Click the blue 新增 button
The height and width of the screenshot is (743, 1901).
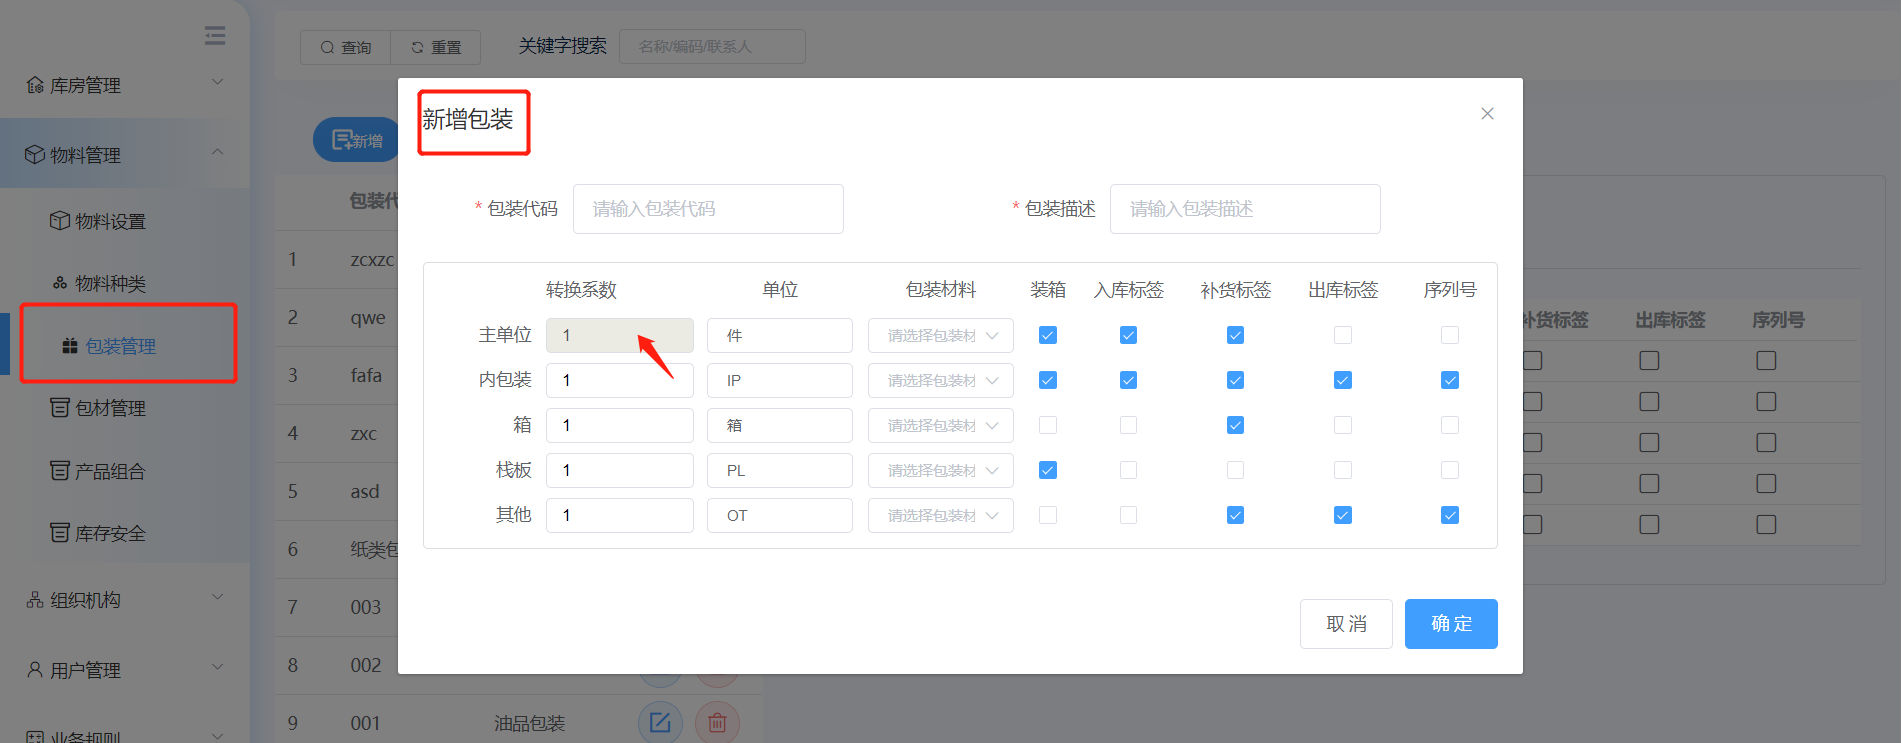coord(356,140)
